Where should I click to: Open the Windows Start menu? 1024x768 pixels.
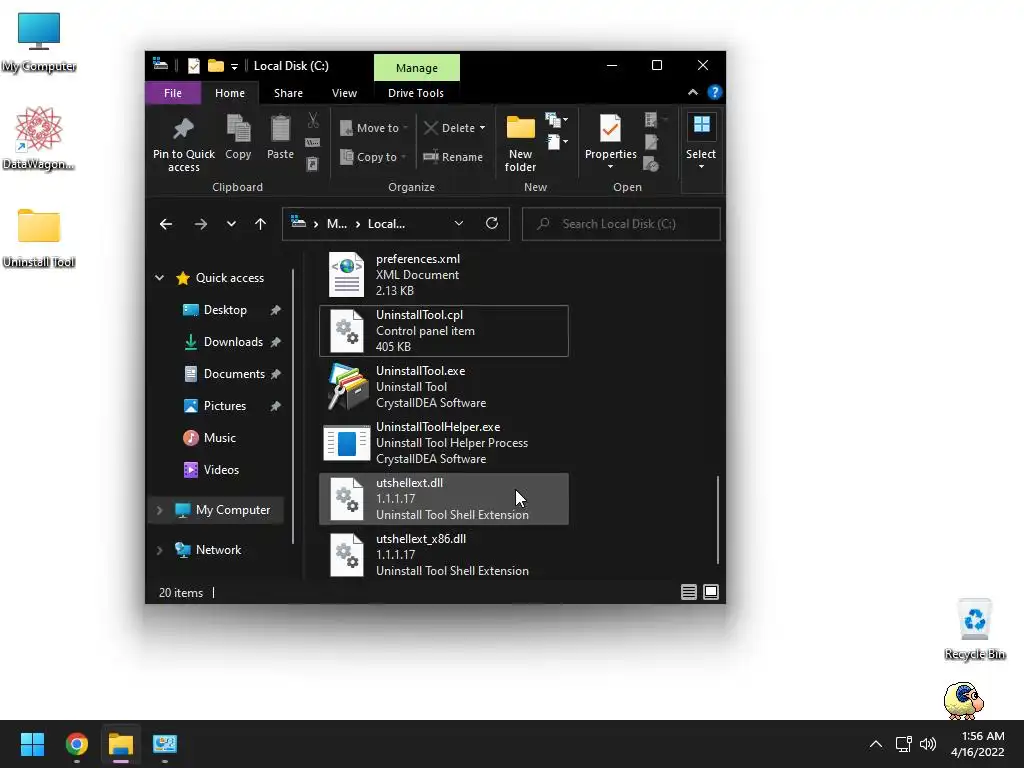(x=32, y=744)
